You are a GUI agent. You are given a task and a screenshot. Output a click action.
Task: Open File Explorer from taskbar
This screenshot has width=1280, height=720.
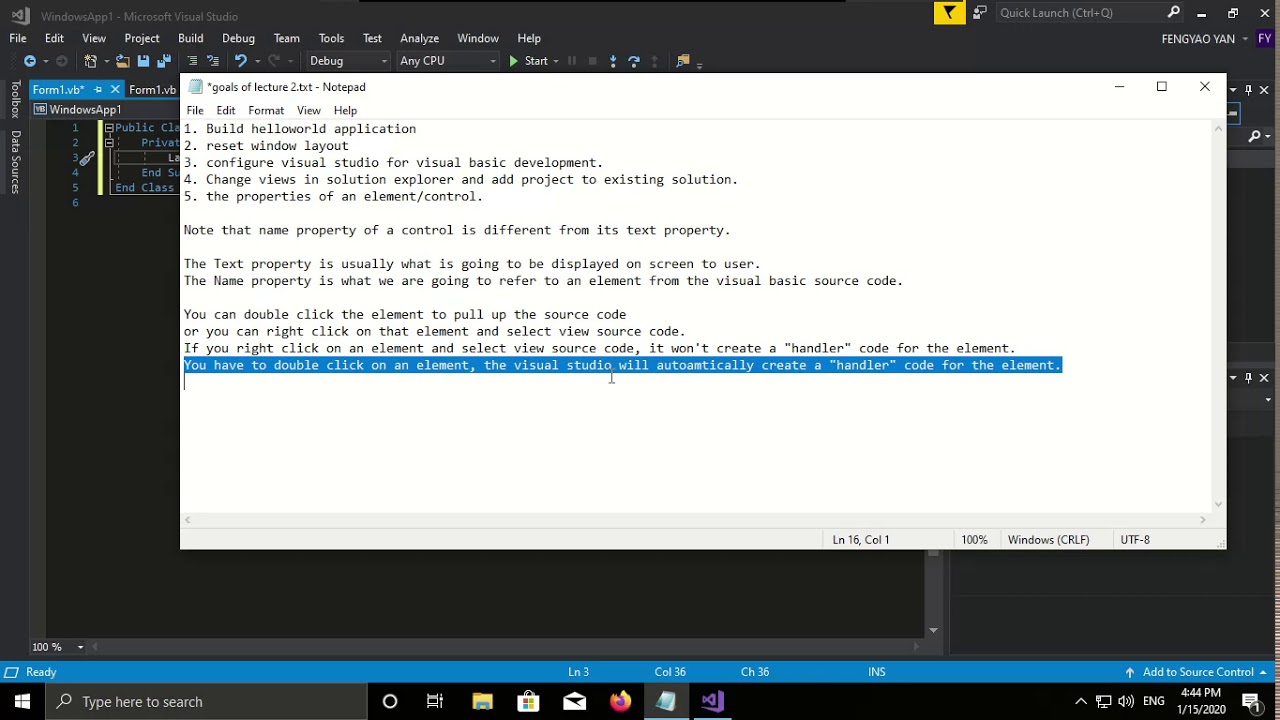click(482, 701)
